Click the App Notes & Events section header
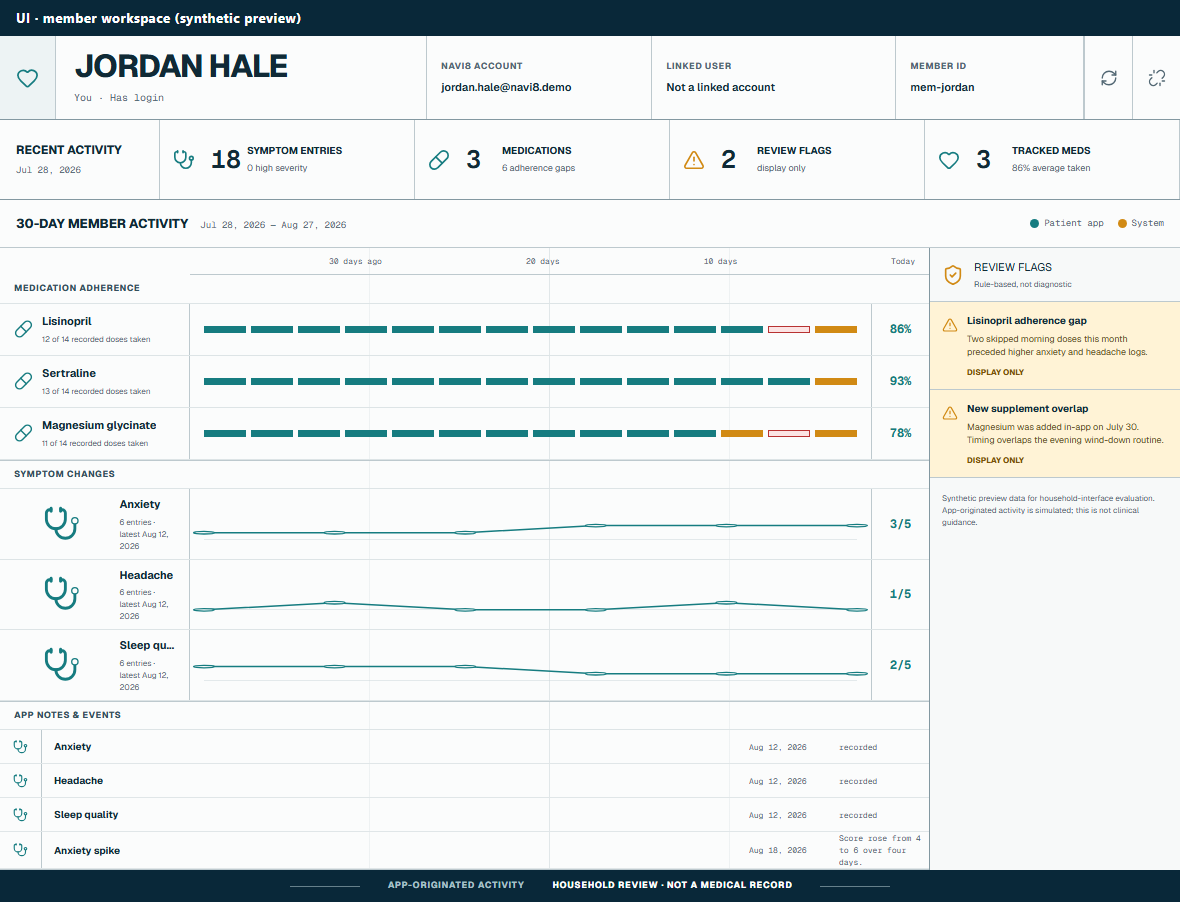Screen dimensions: 1180x902 68,715
